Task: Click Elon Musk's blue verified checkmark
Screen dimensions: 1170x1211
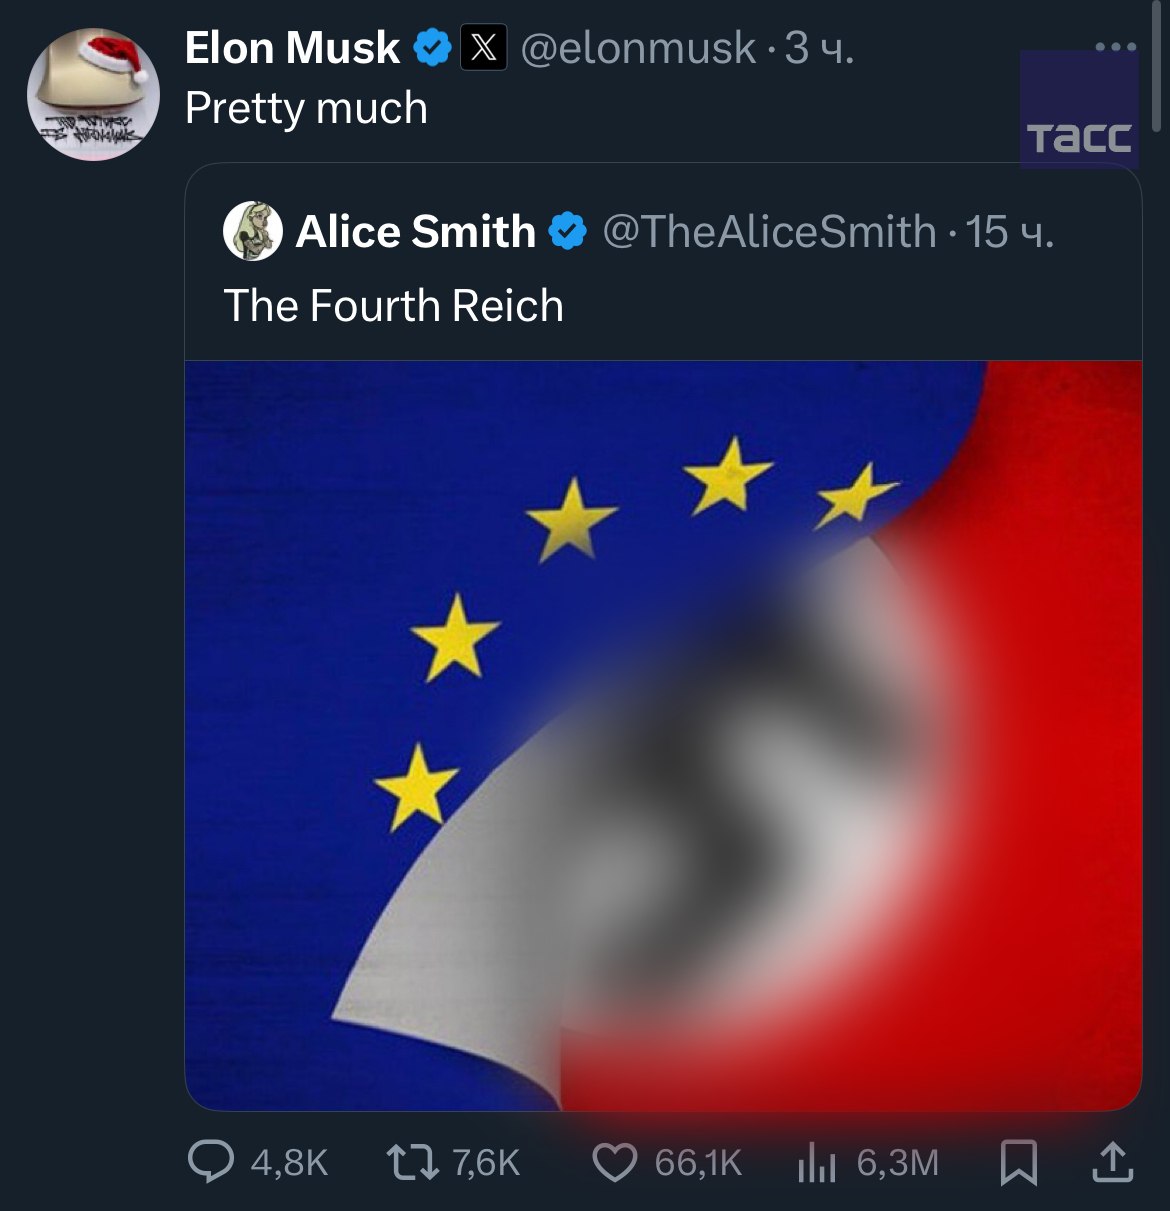Action: point(432,48)
